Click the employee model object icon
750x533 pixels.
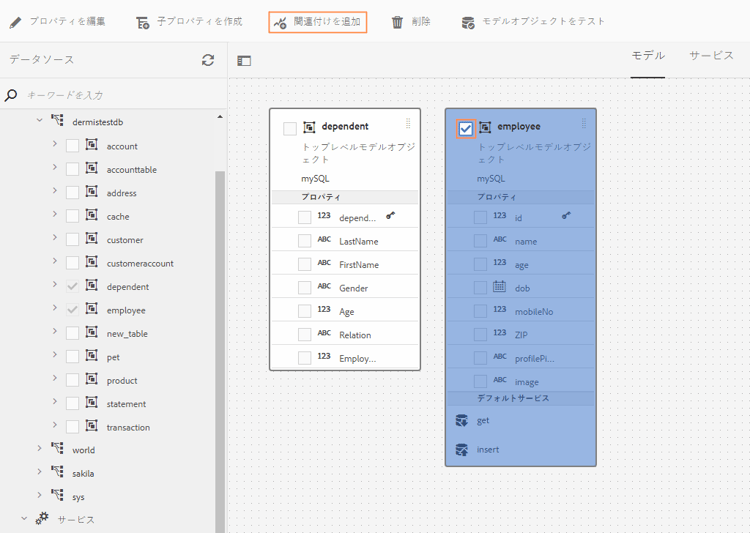coord(485,127)
